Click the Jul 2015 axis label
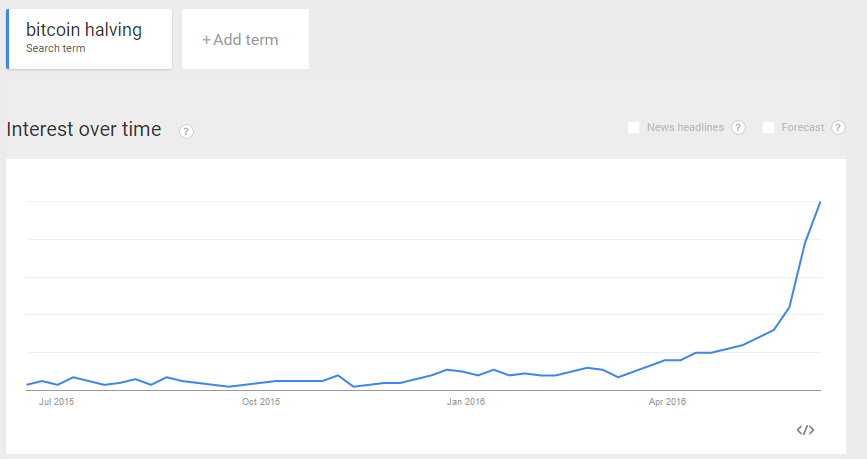 56,401
